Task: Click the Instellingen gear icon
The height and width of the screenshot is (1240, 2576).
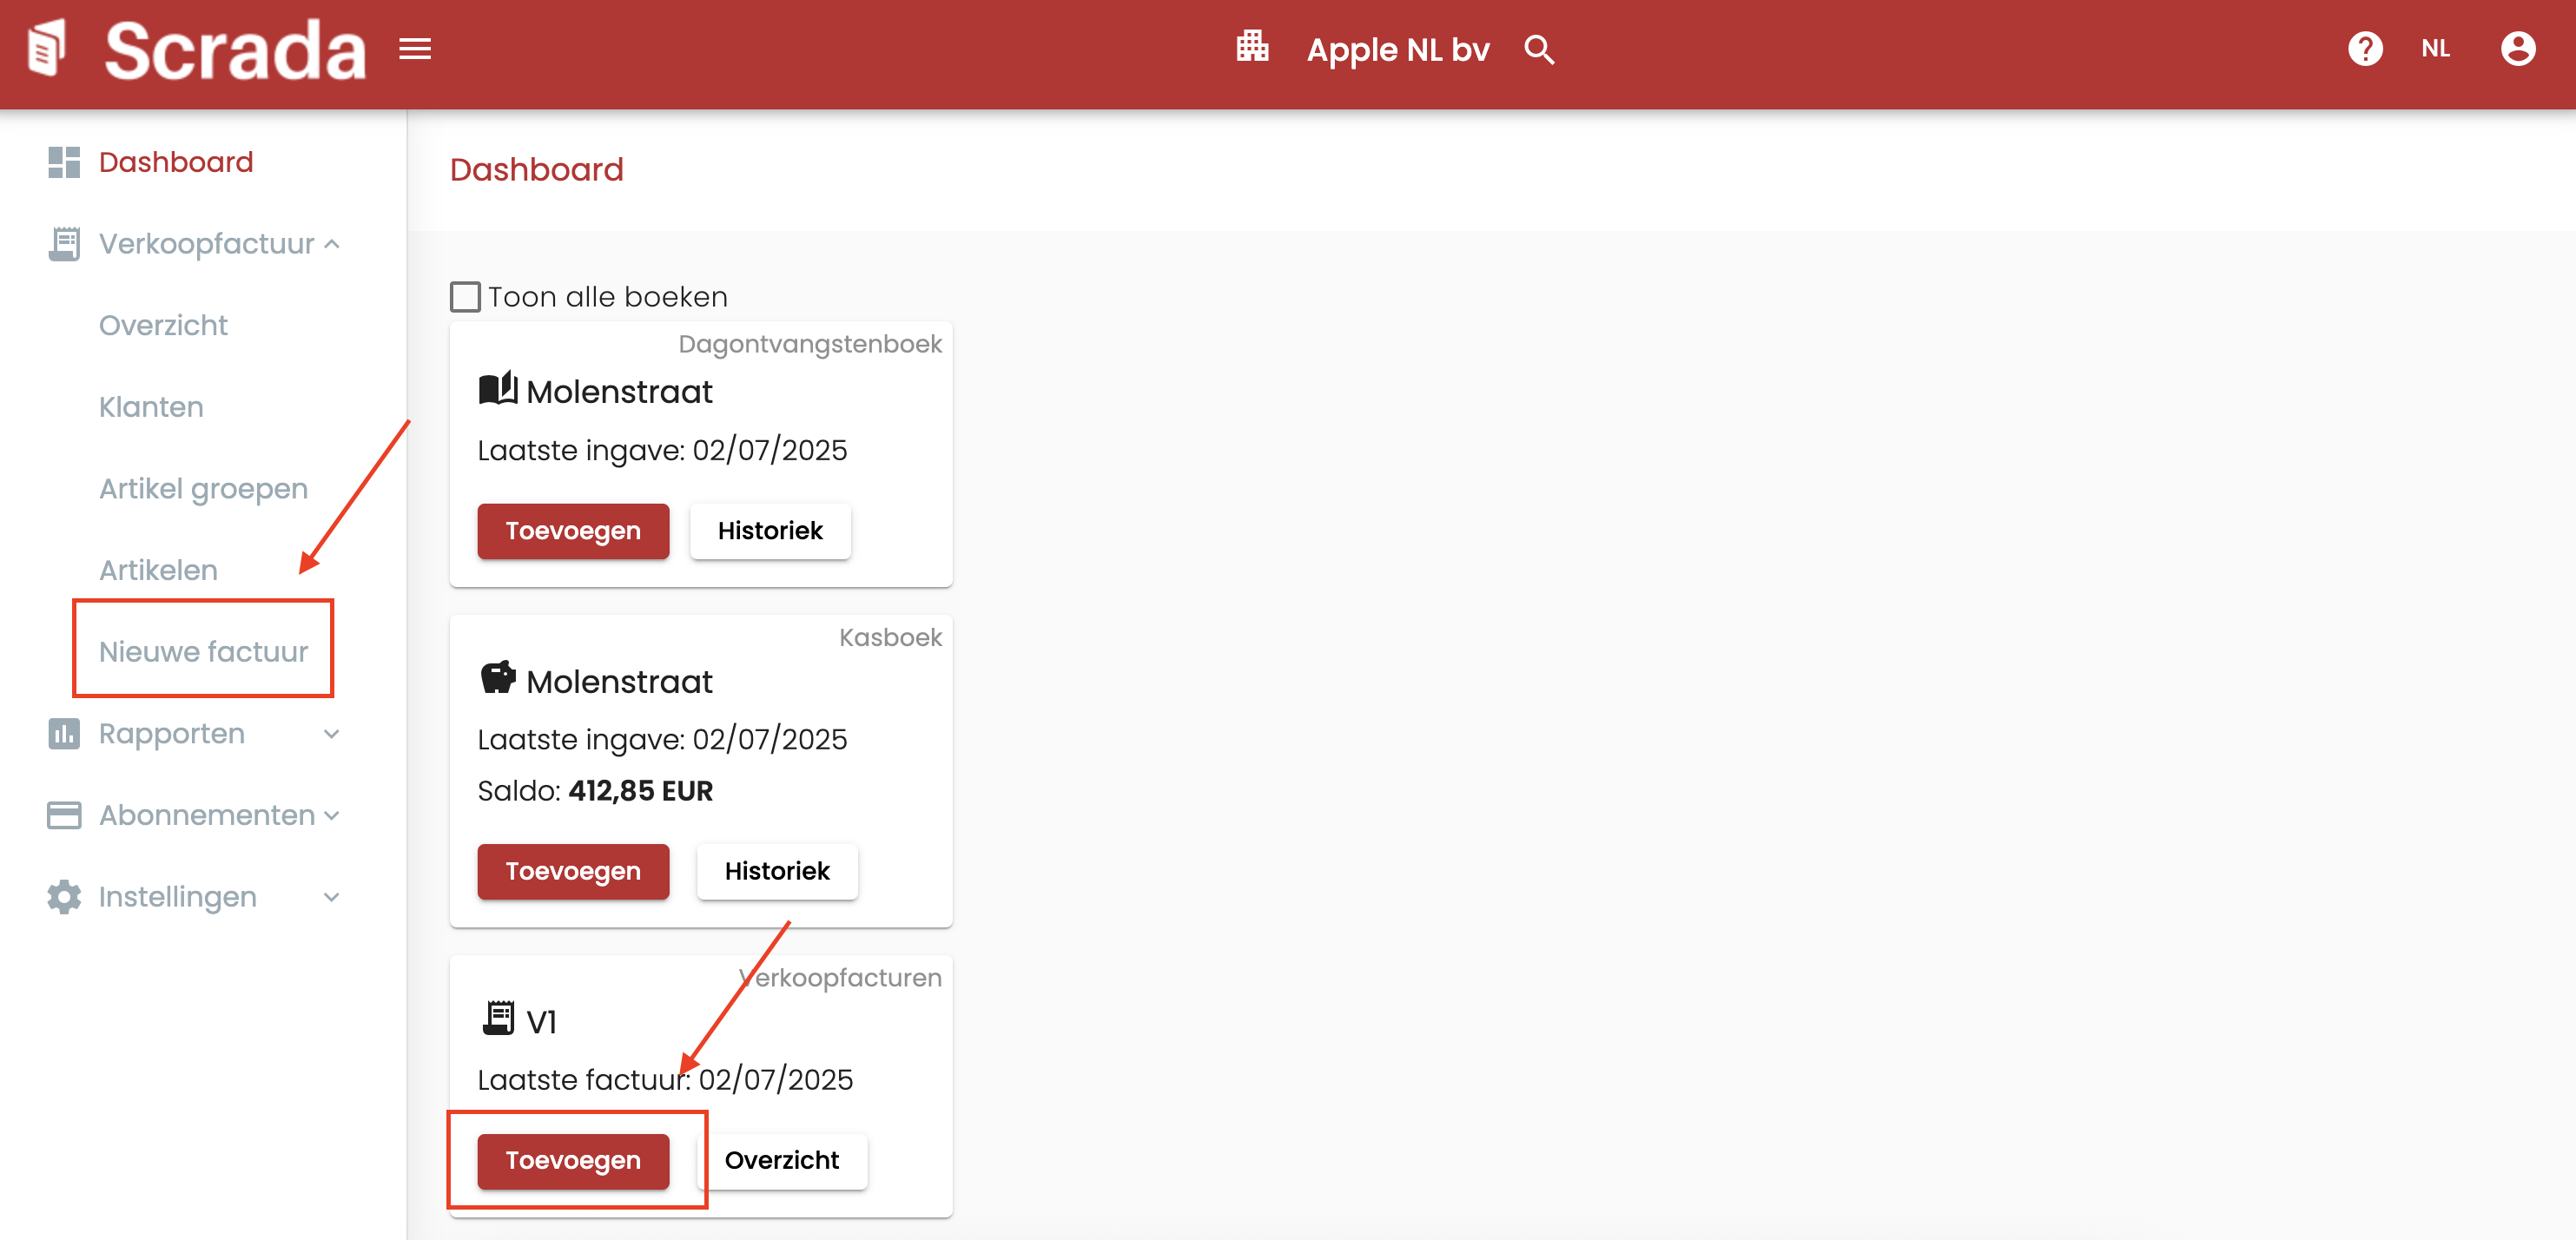Action: (x=64, y=897)
